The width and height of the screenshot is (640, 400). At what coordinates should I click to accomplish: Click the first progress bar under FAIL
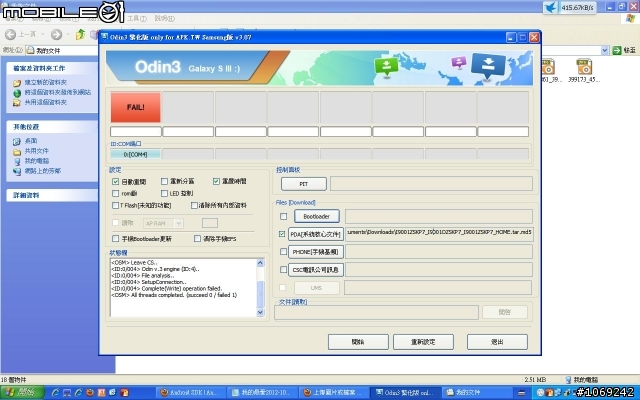point(136,131)
